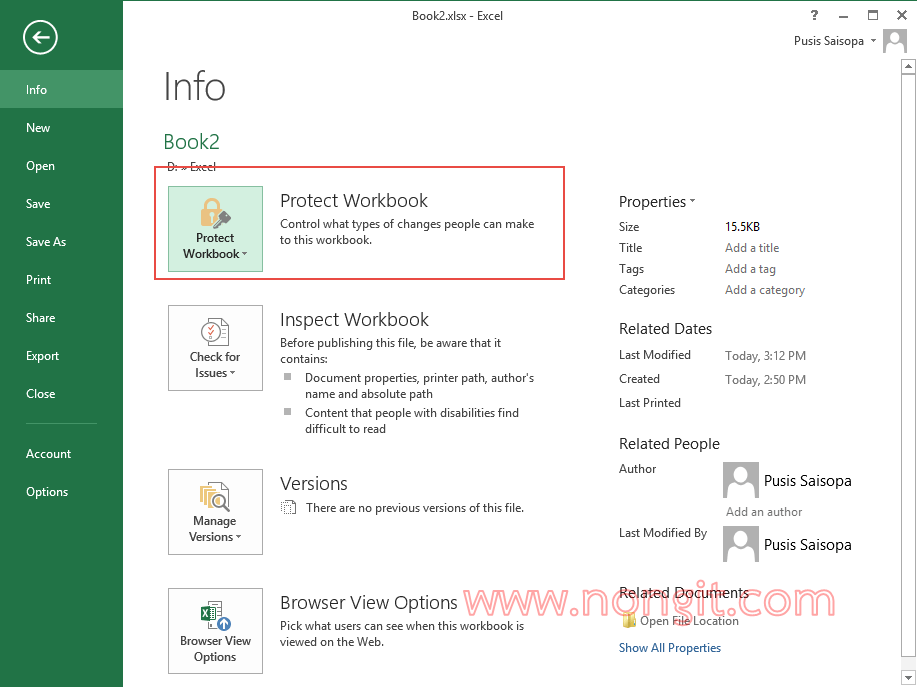The width and height of the screenshot is (917, 687).
Task: Open the Protect Workbook lock icon button
Action: coord(215,228)
